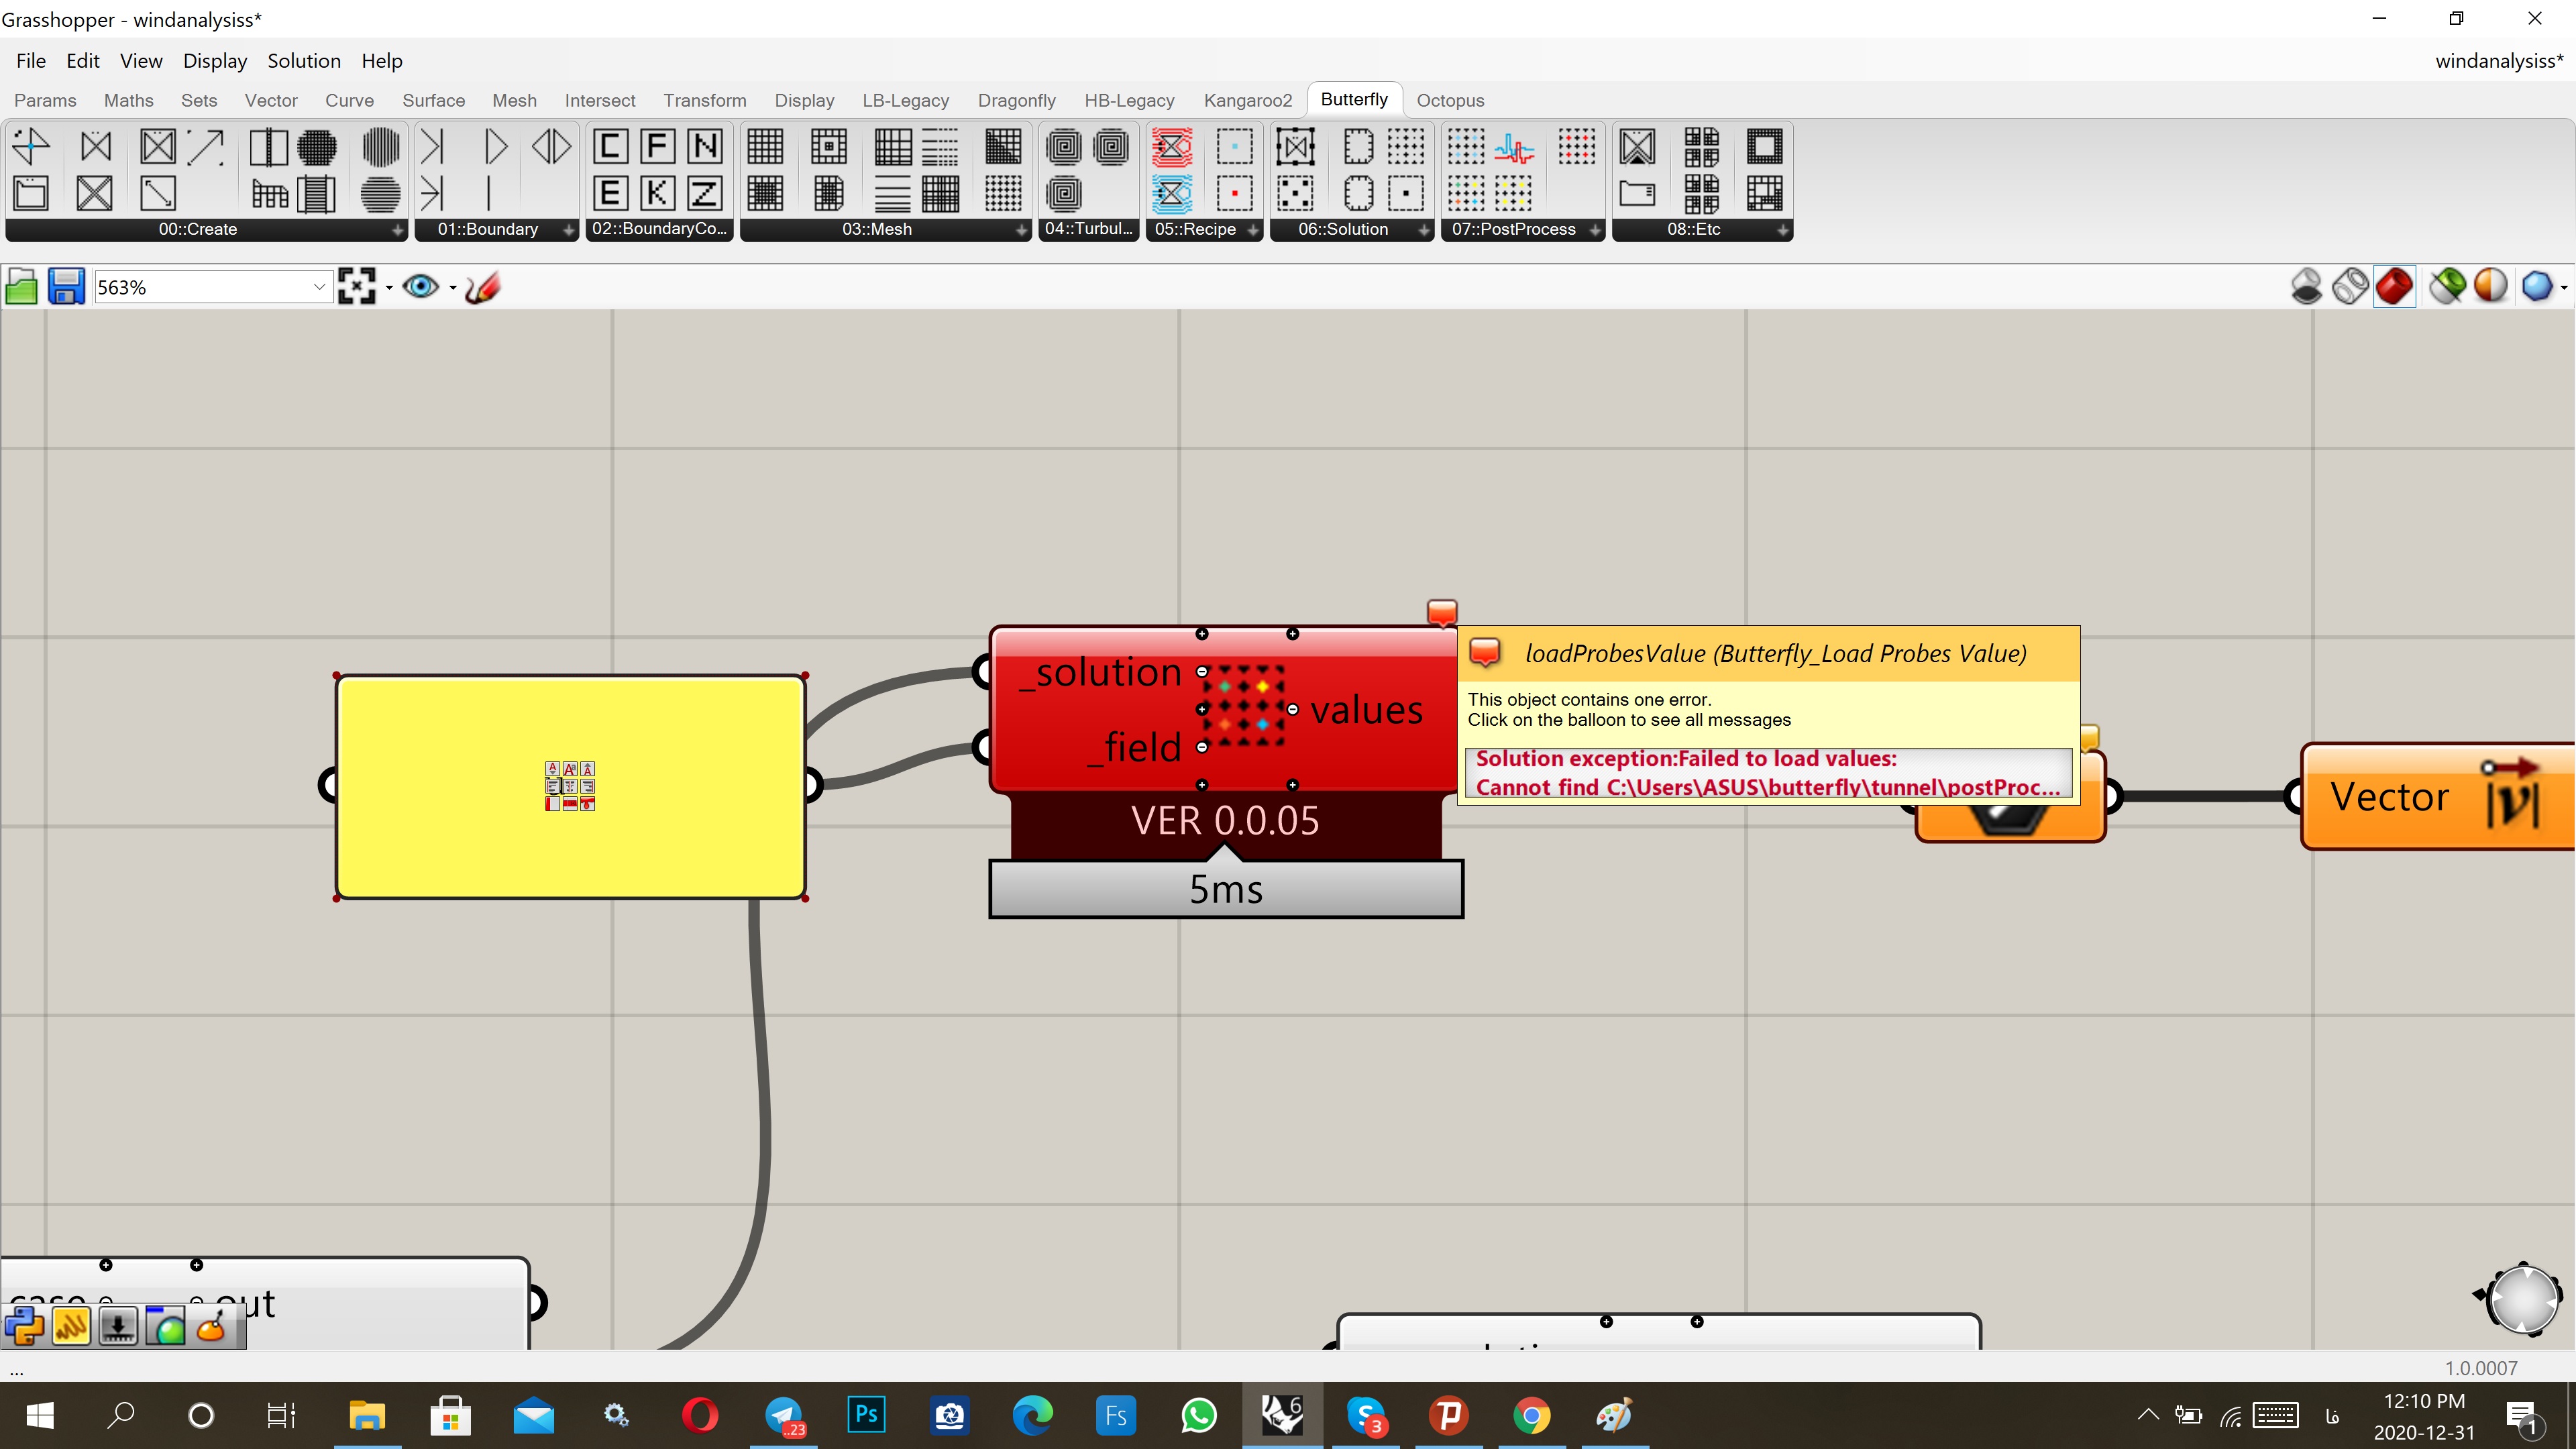Click the Vector component
This screenshot has height=1449, width=2576.
2438,797
